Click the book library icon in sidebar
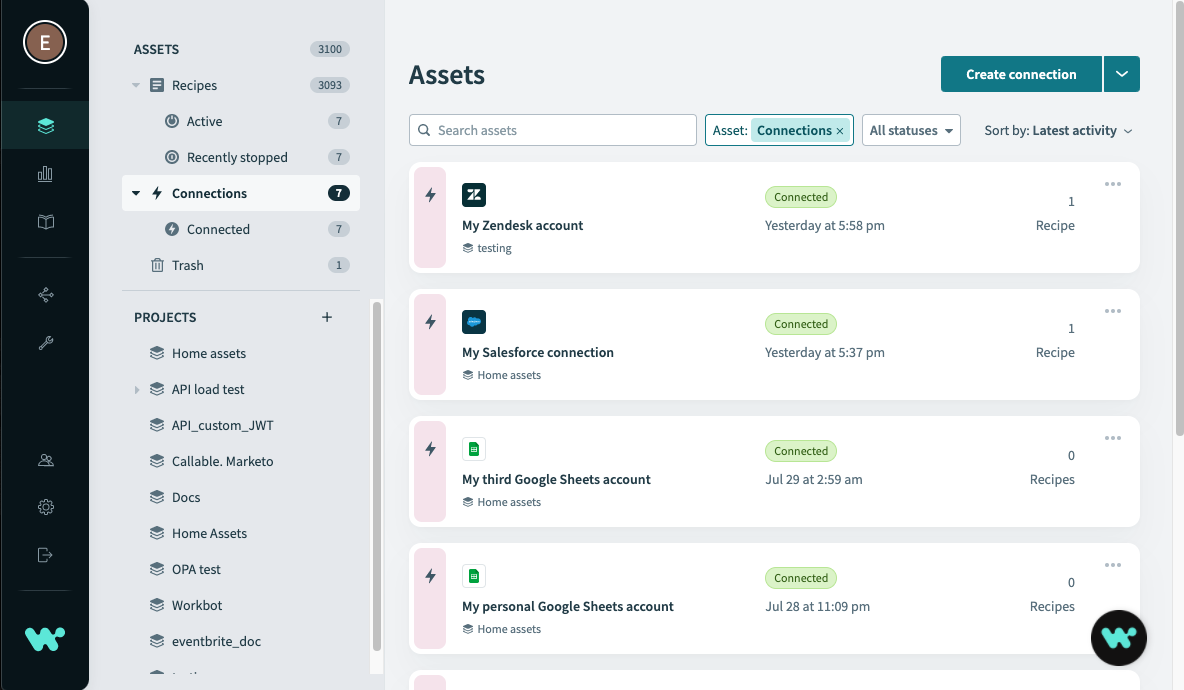Image resolution: width=1184 pixels, height=690 pixels. pos(45,222)
